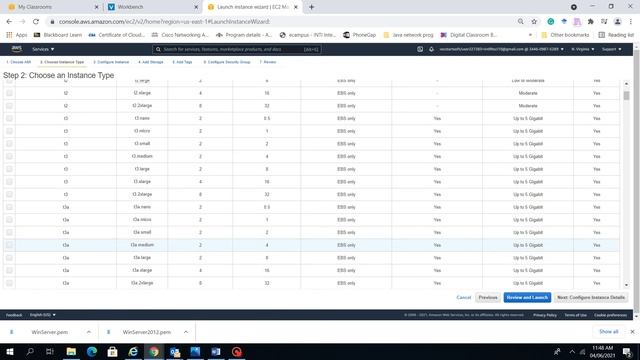Open the Chrome three-dot menu
Screen dimensions: 640x360
(x=631, y=22)
